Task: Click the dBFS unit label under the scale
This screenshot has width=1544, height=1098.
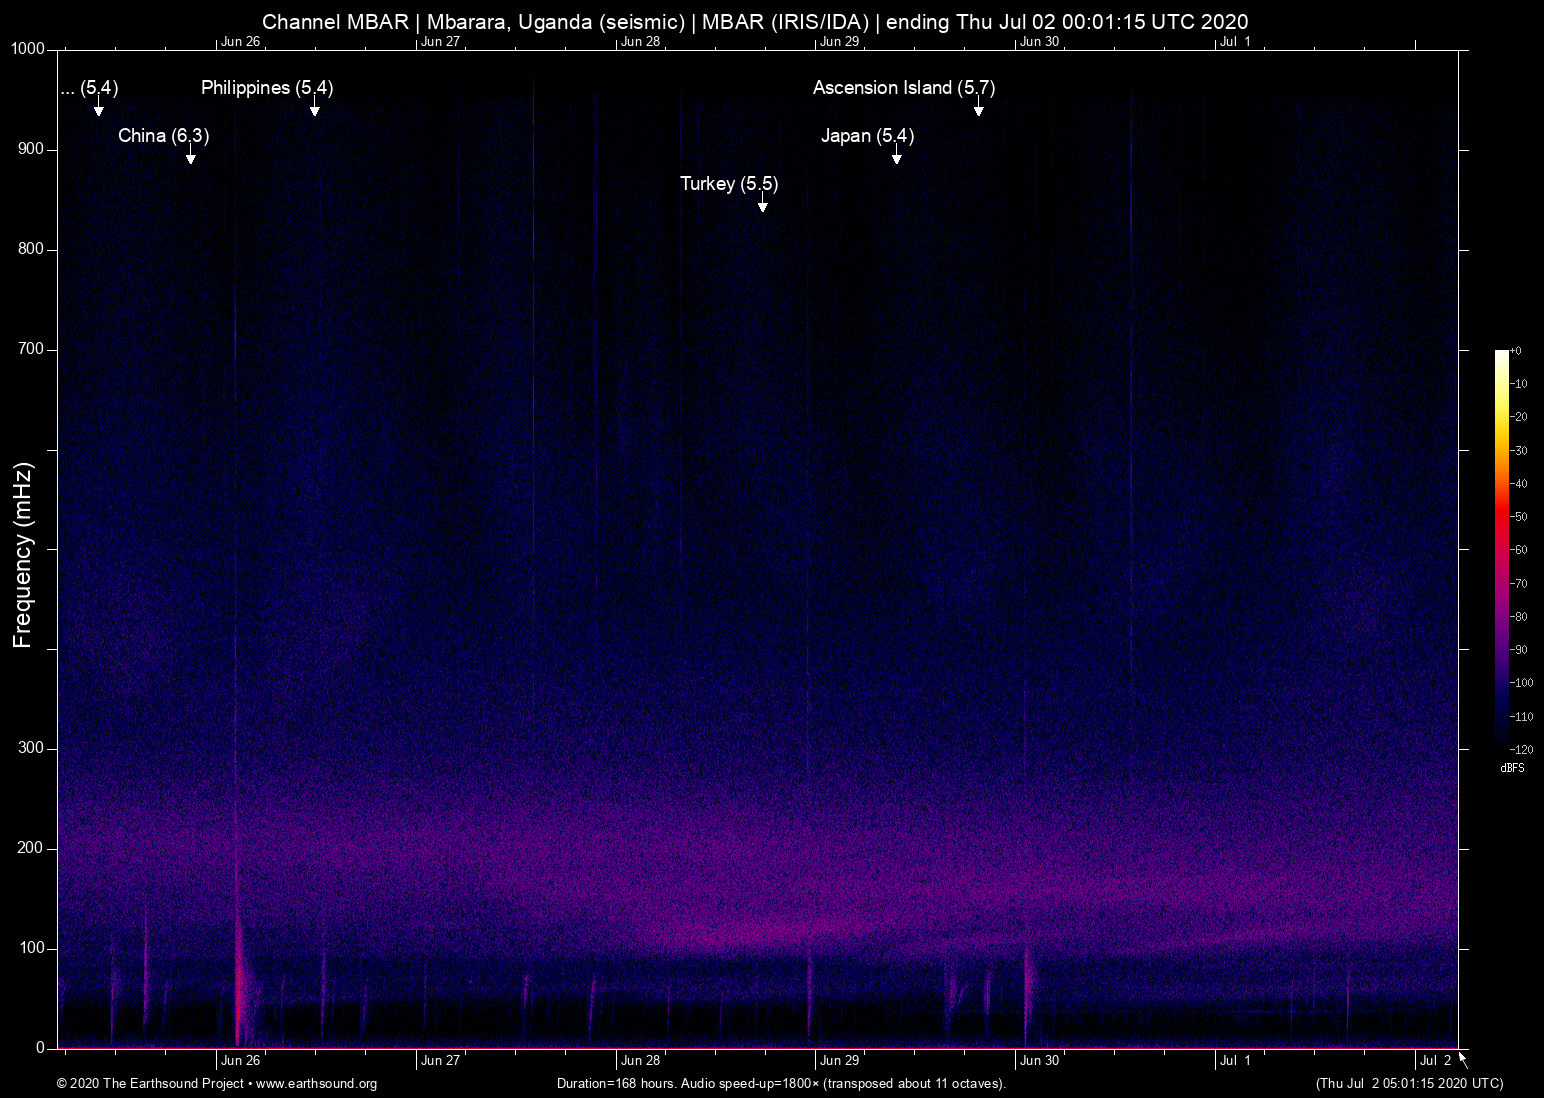Action: click(1512, 769)
